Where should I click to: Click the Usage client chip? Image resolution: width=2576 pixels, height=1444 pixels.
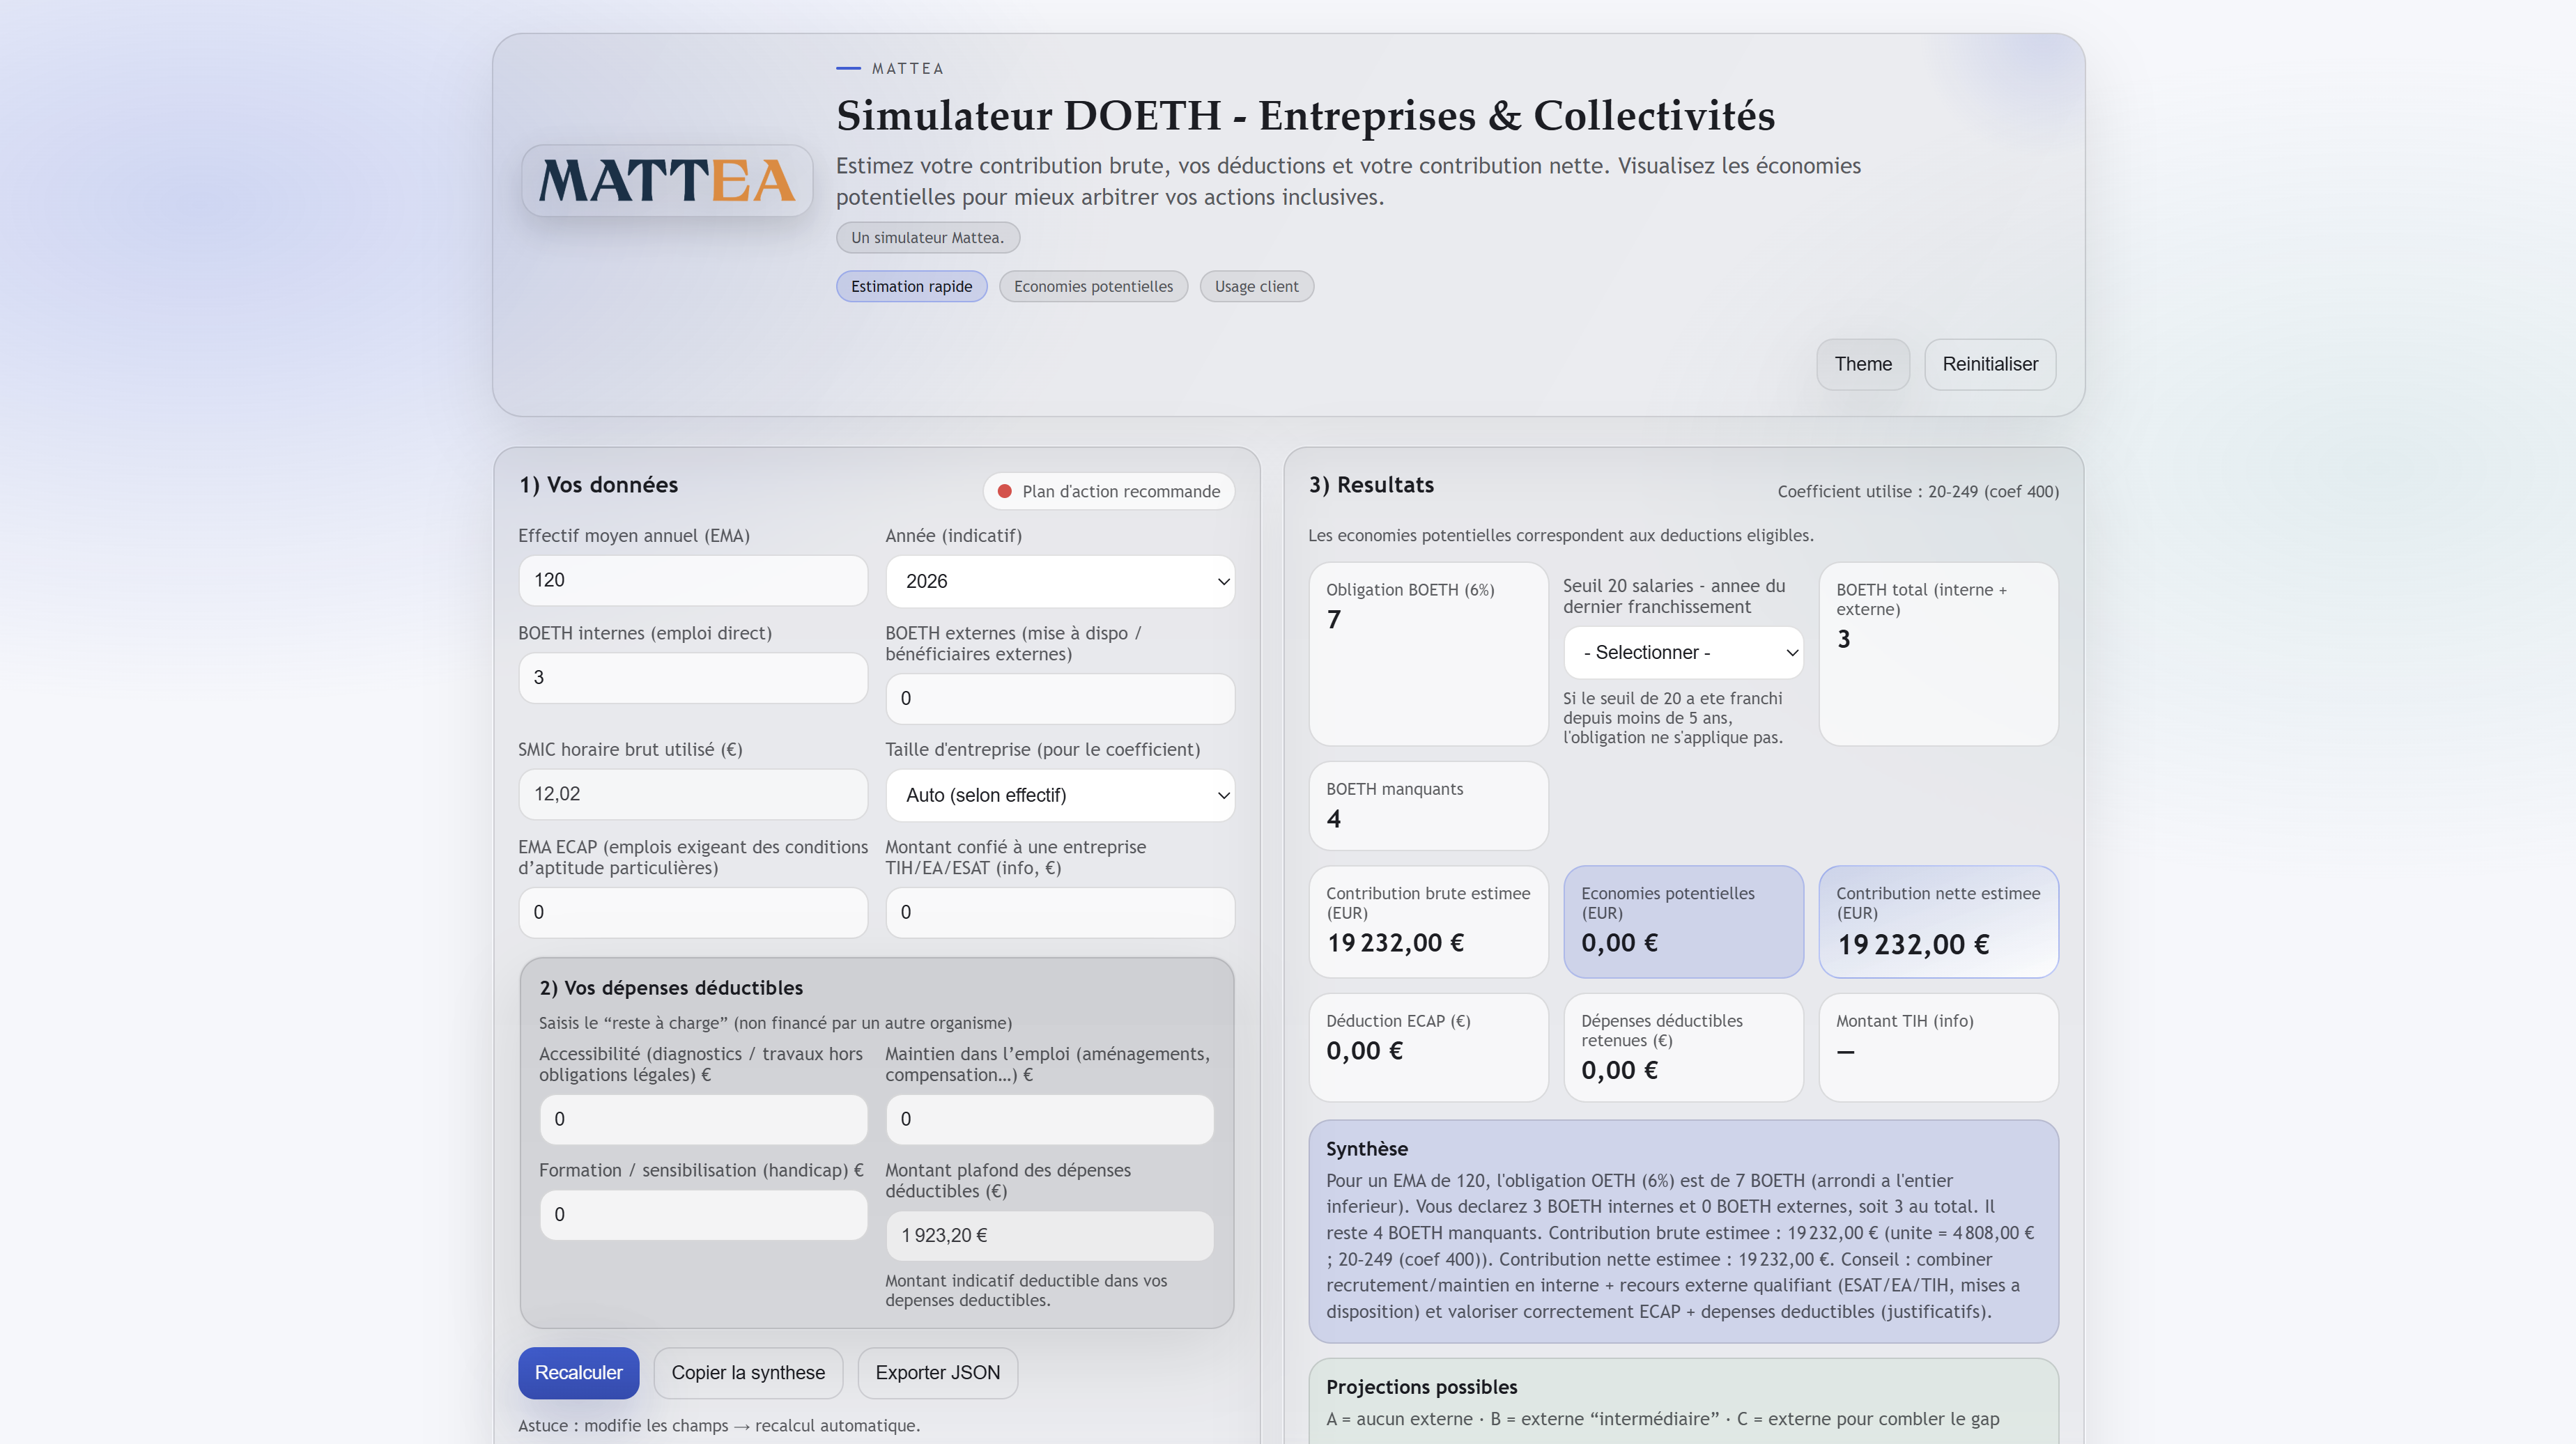tap(1256, 286)
